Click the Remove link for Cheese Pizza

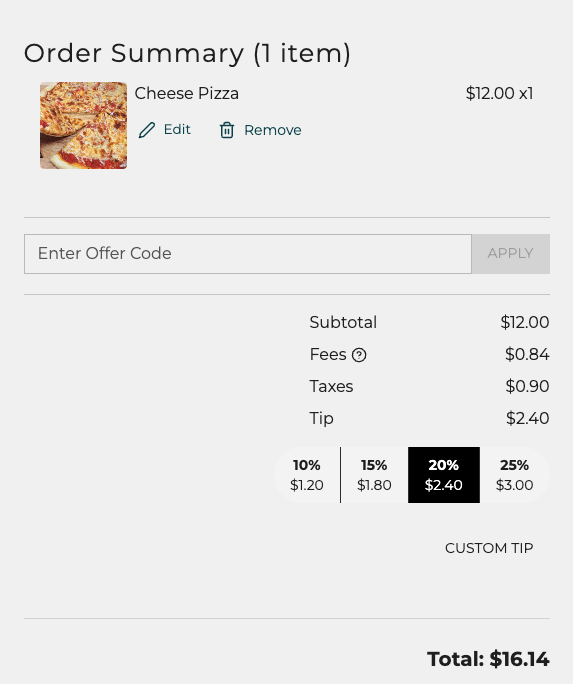260,130
